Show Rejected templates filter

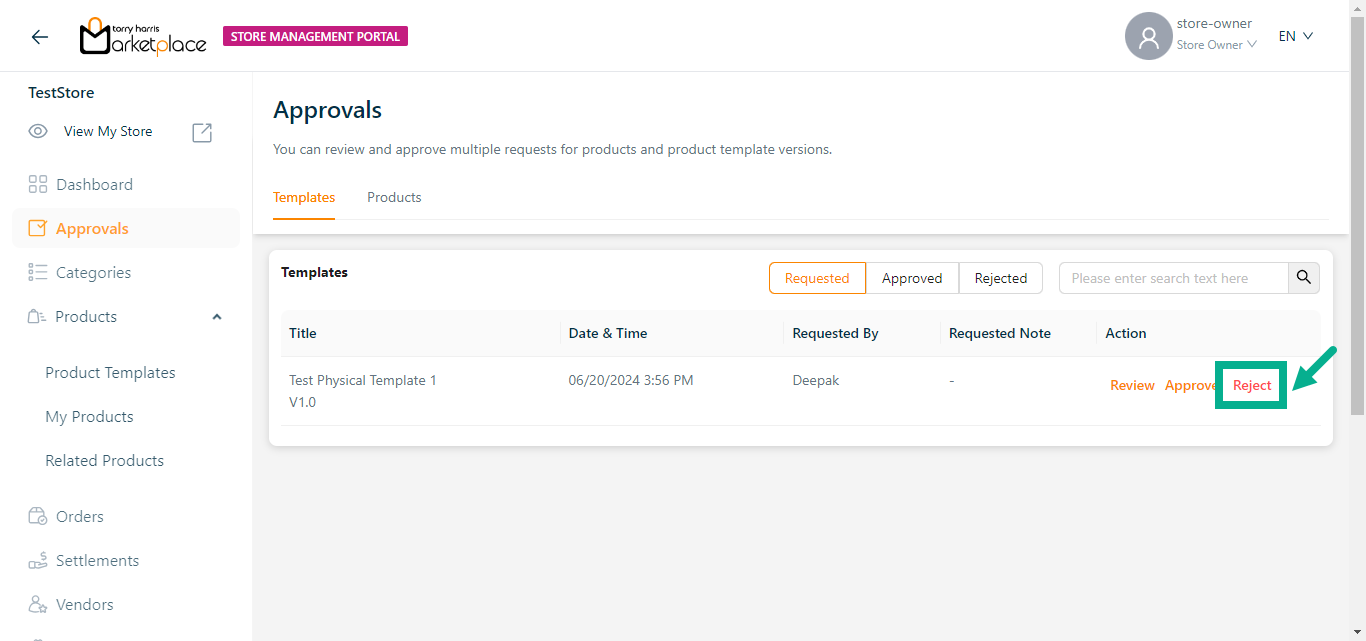click(1001, 278)
